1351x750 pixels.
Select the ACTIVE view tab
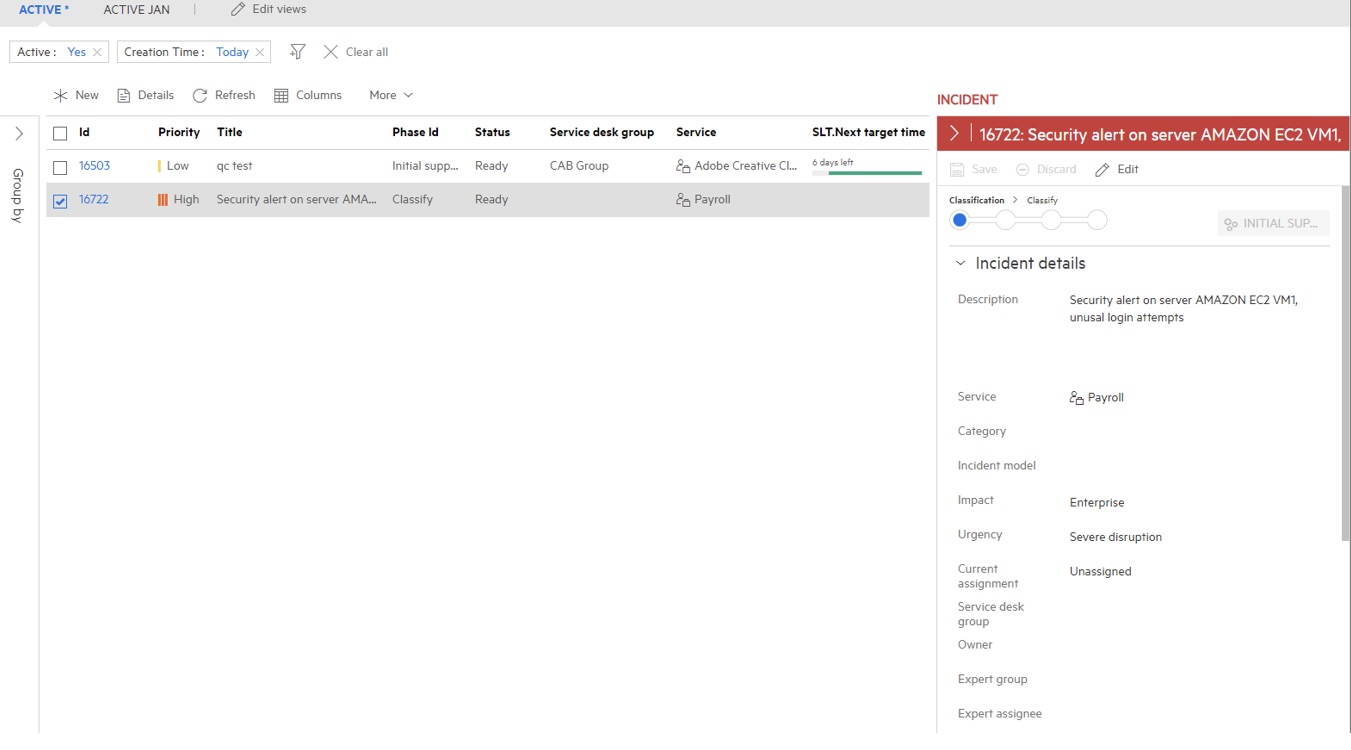click(42, 8)
